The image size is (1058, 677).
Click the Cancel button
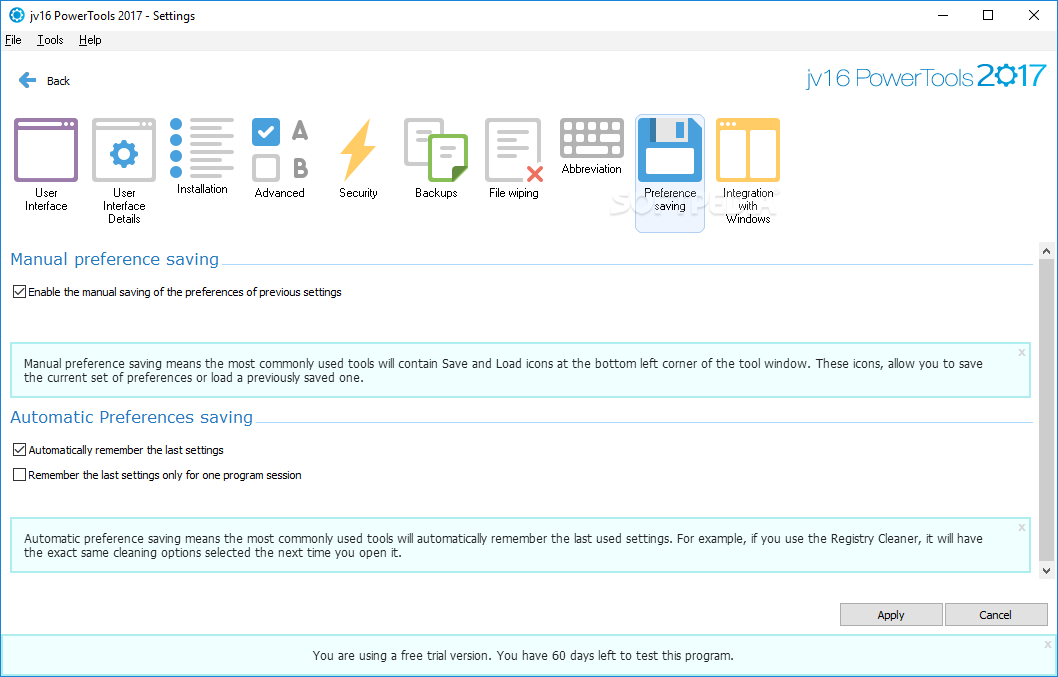(995, 615)
